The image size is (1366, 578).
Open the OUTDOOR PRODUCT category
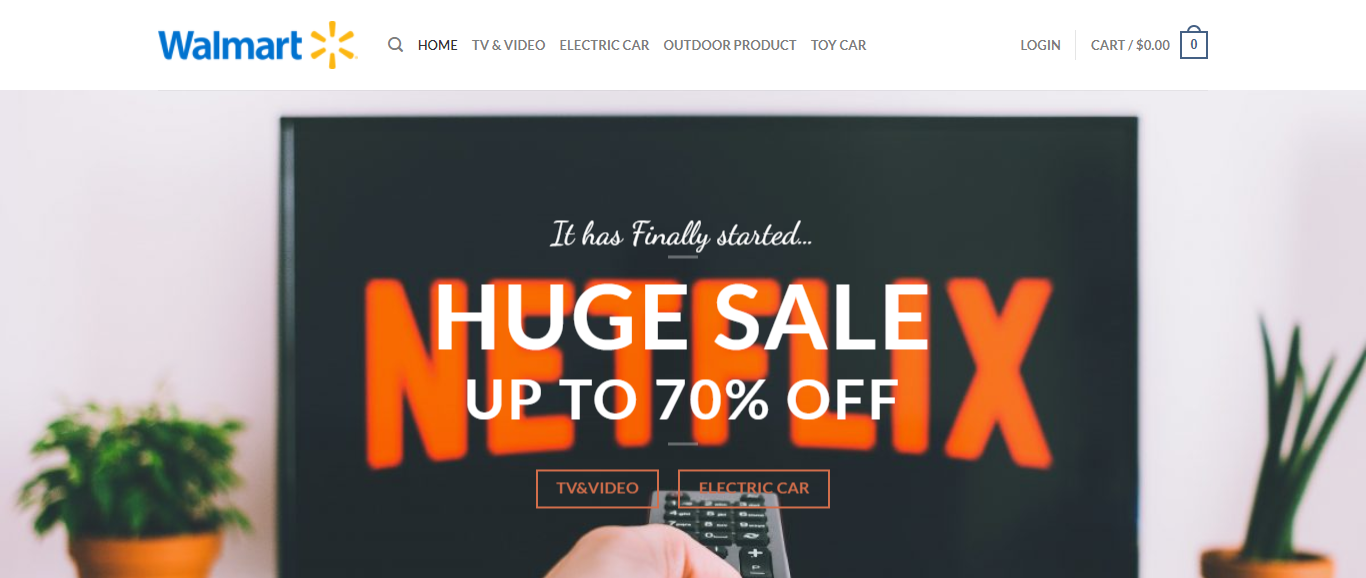730,45
